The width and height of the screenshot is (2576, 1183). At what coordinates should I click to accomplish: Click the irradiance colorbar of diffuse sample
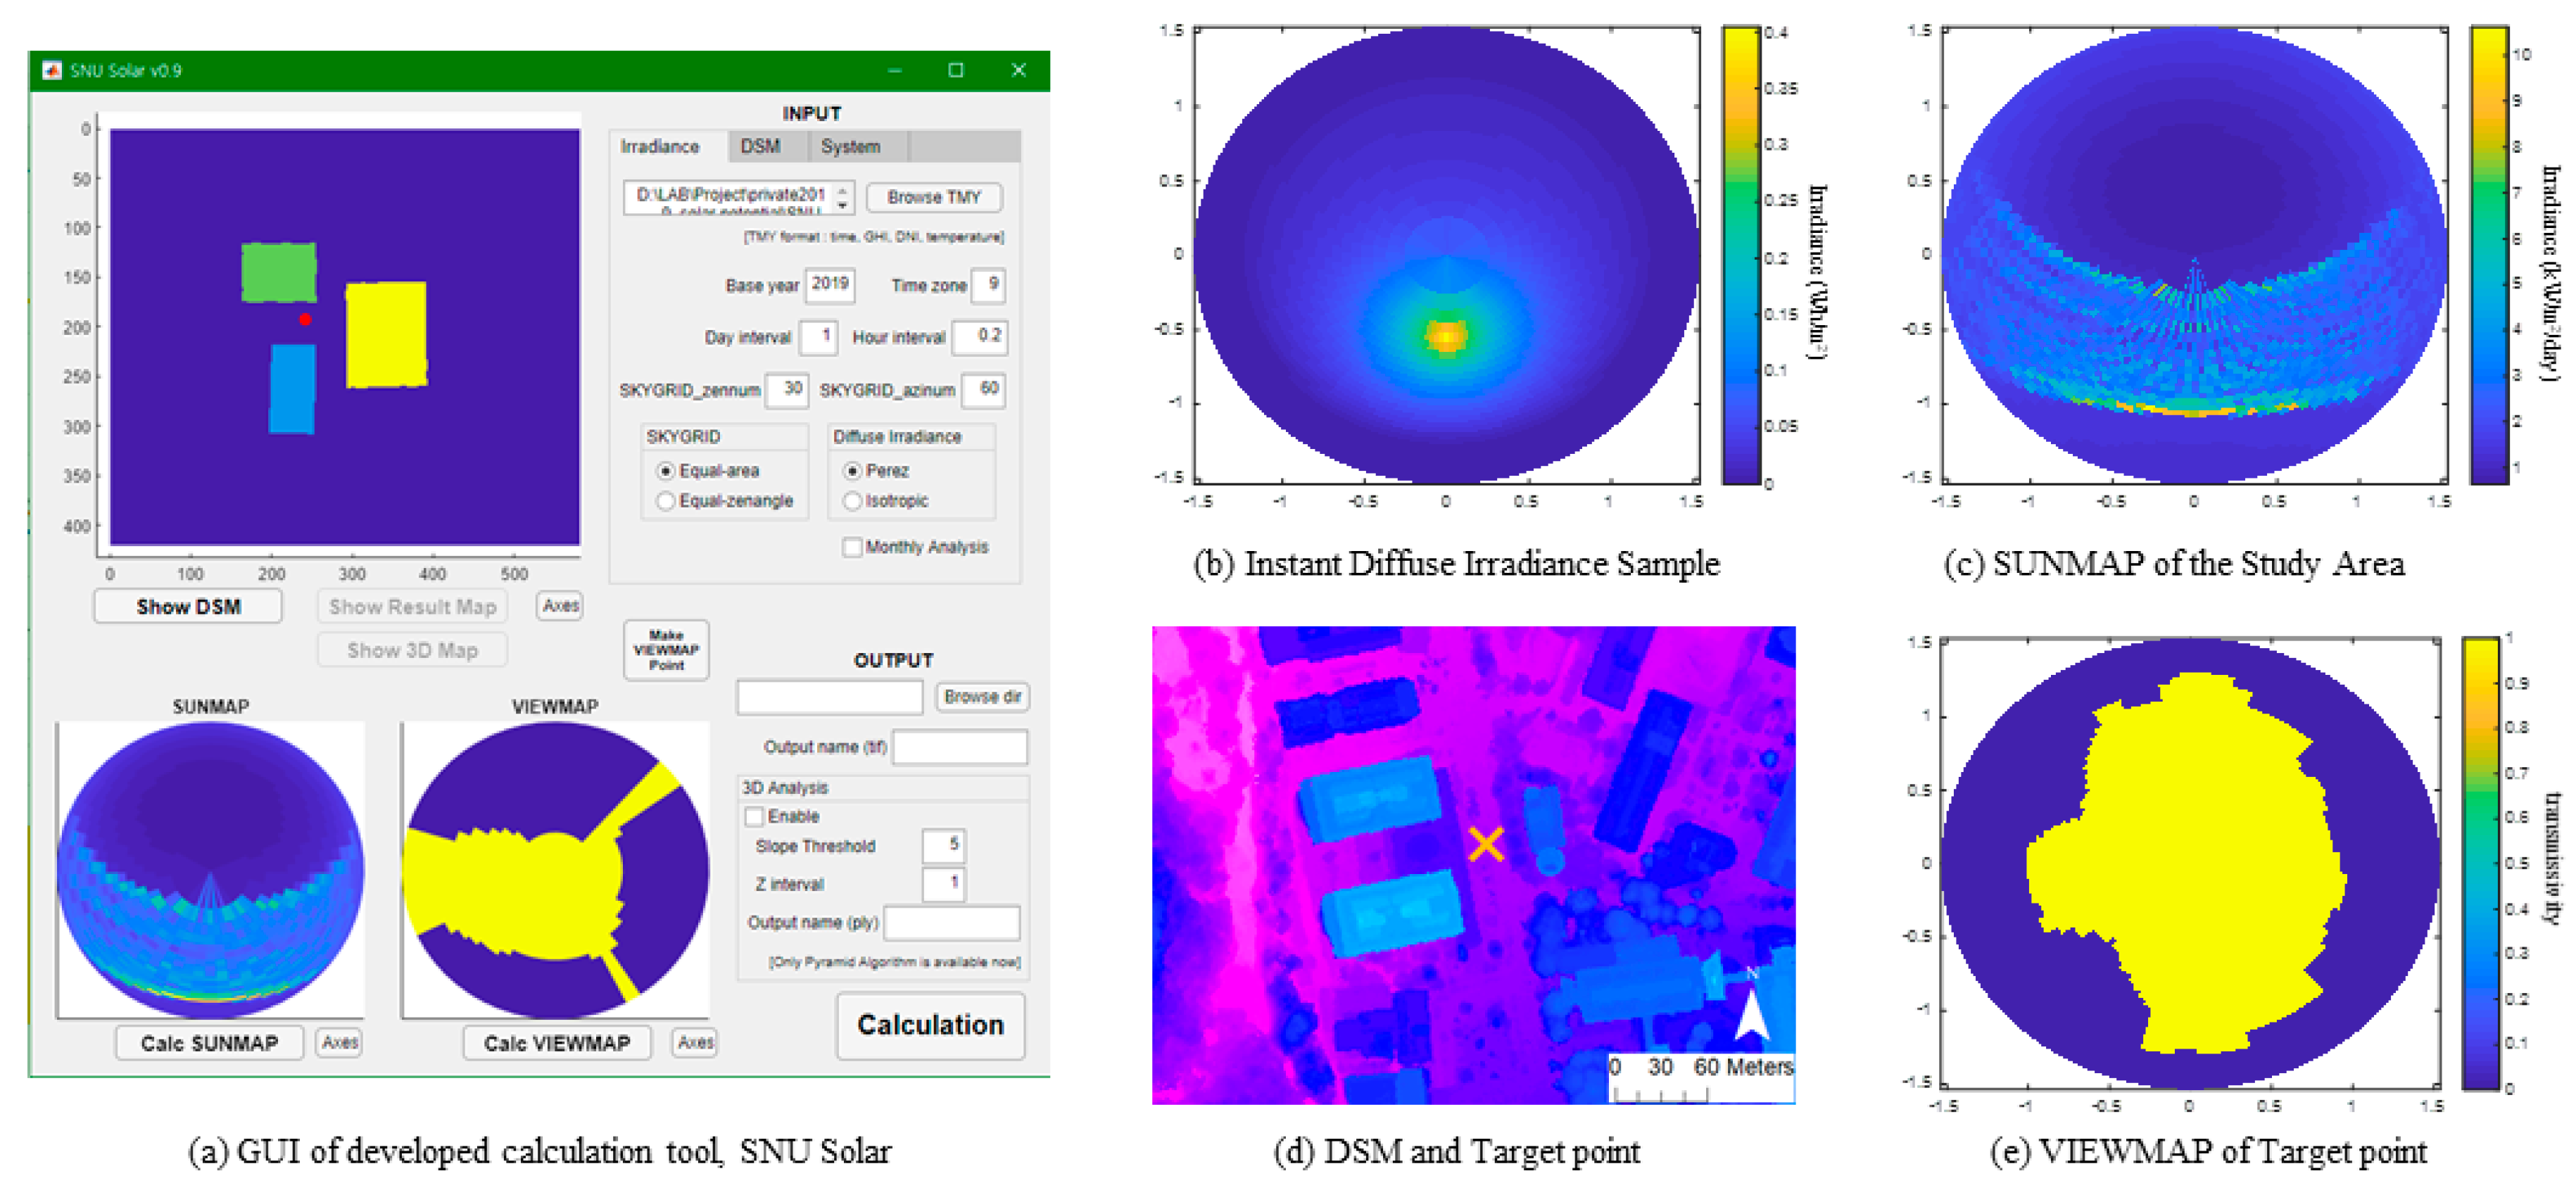[1740, 256]
